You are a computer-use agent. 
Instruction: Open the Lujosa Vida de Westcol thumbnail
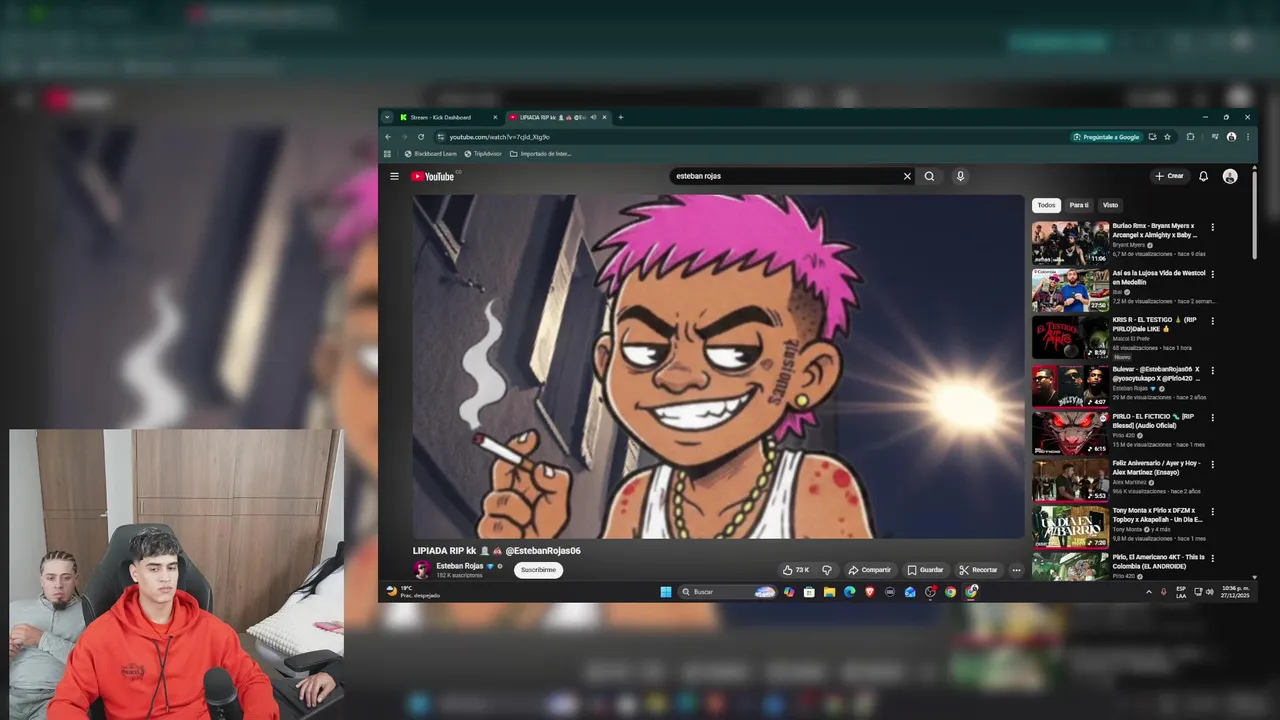coord(1070,291)
